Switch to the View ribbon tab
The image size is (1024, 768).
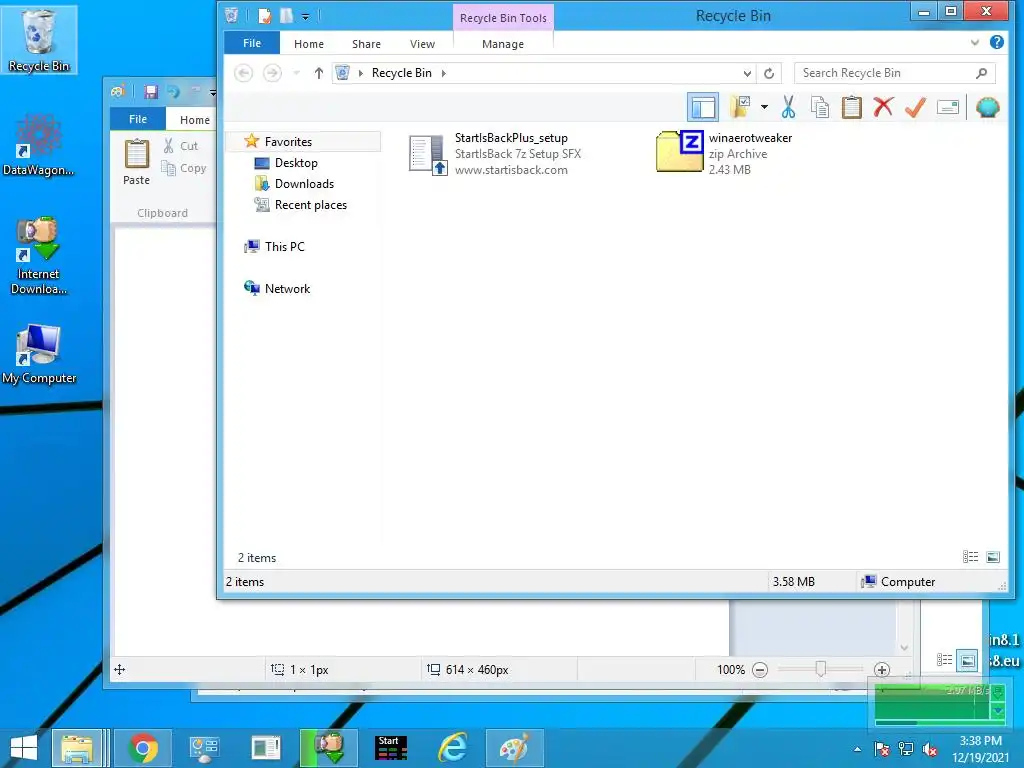point(423,44)
